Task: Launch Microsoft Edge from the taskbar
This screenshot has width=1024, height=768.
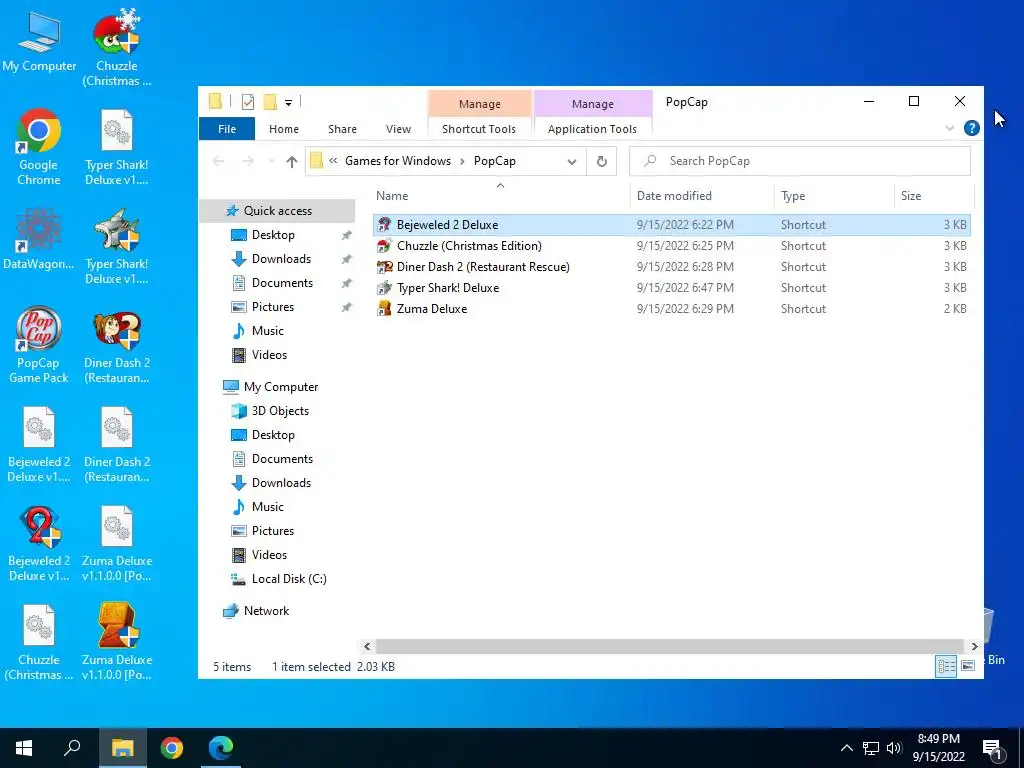Action: [221, 748]
